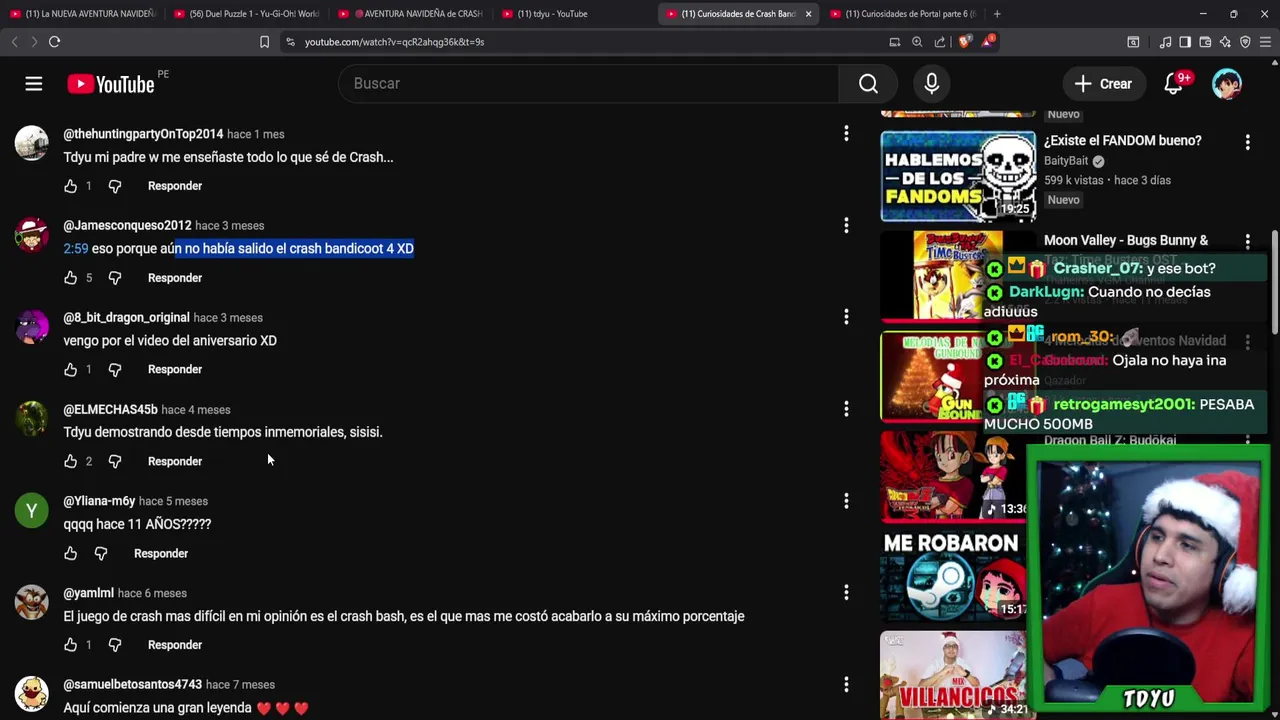Open the browser VPN shield icon

(1245, 42)
